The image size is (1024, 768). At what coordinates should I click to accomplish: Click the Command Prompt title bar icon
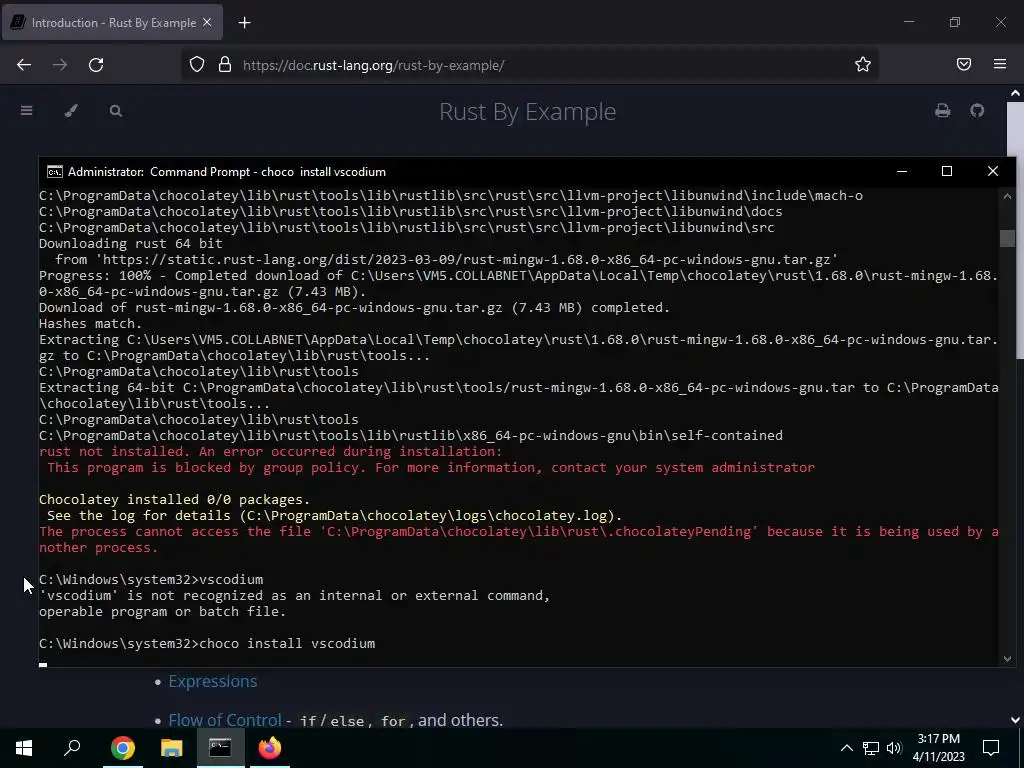pos(54,172)
